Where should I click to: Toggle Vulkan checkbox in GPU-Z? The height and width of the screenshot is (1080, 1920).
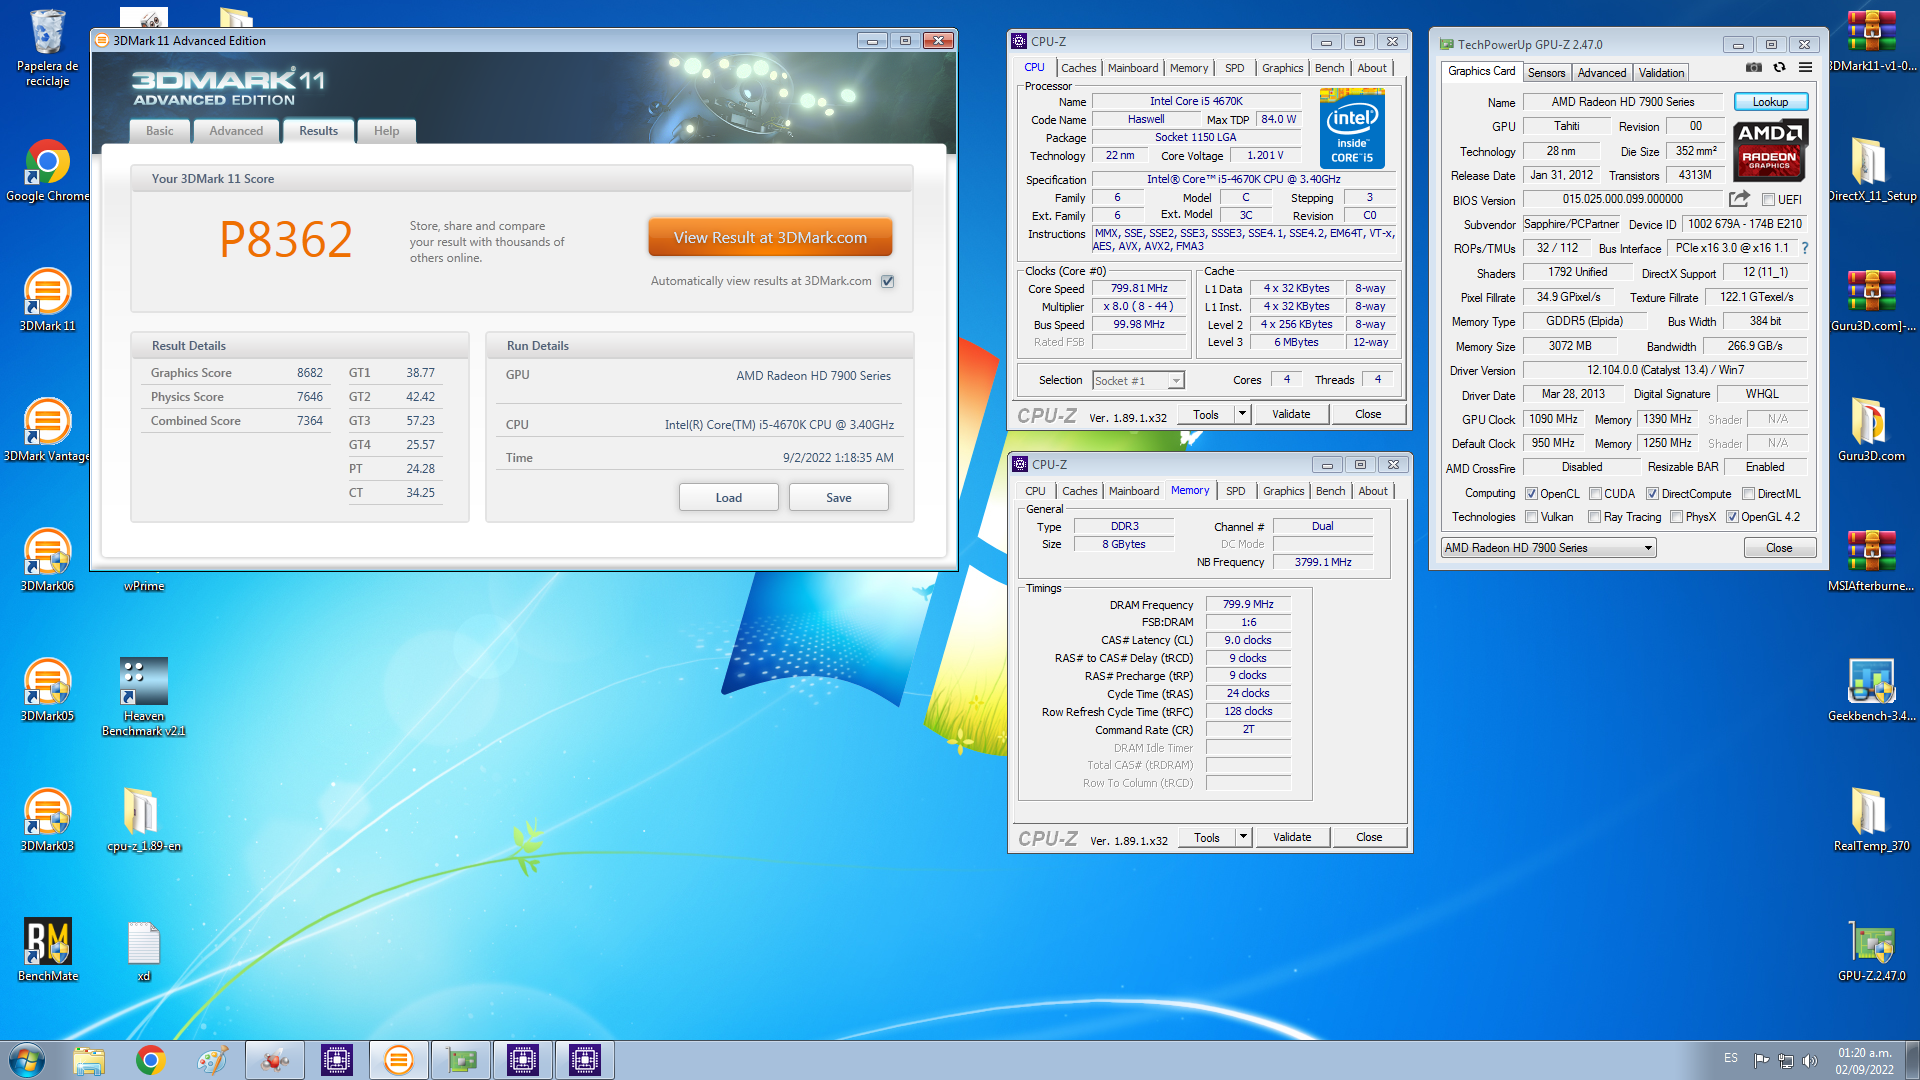pos(1531,517)
